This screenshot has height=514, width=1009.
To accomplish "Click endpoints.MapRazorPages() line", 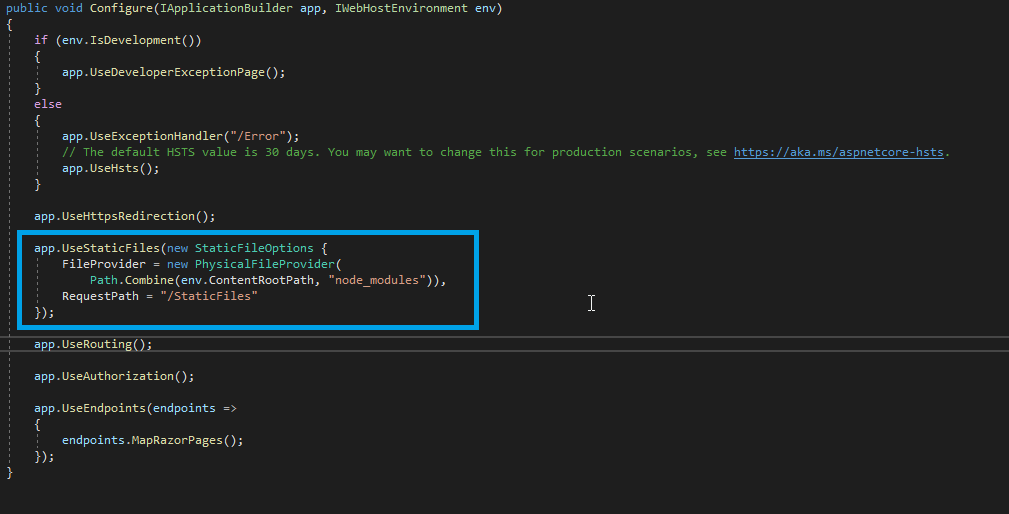I will pyautogui.click(x=153, y=441).
